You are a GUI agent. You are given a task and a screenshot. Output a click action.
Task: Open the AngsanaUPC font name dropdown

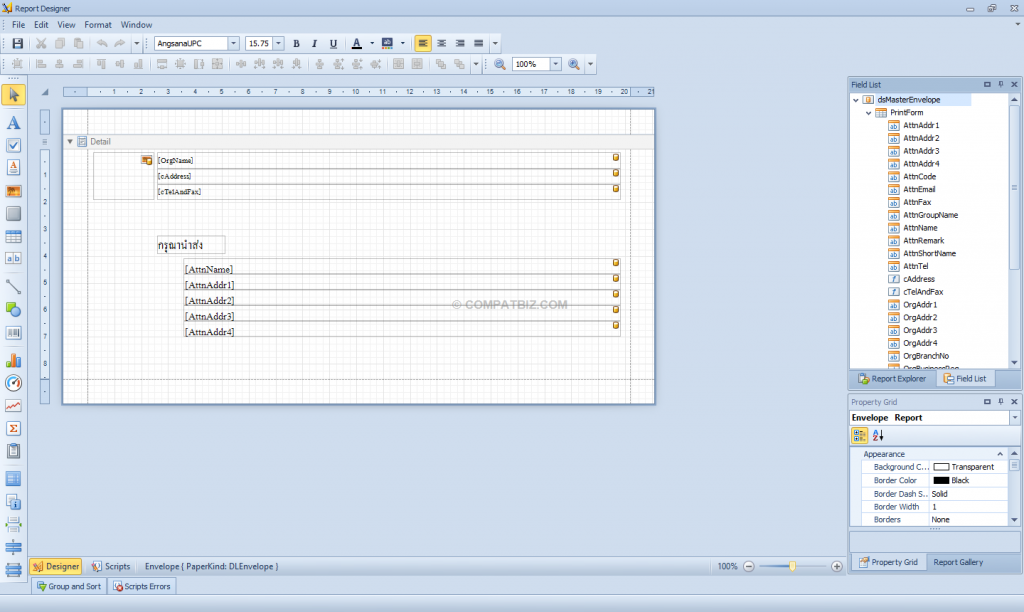(234, 43)
